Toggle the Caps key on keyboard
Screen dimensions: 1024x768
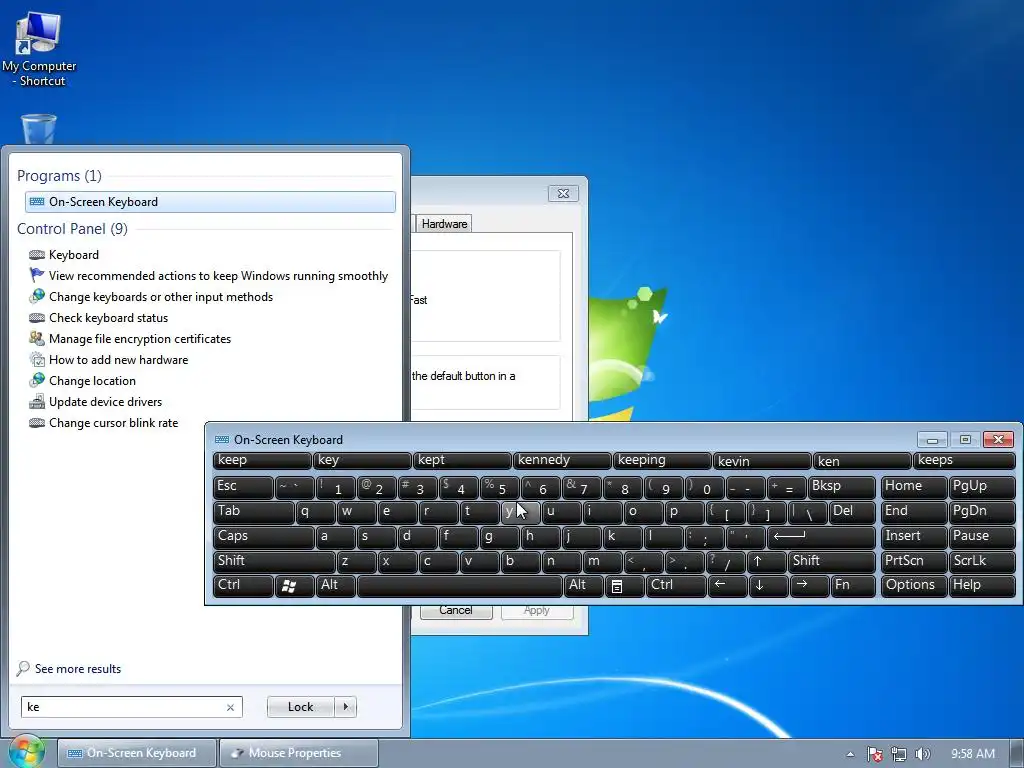pos(263,537)
